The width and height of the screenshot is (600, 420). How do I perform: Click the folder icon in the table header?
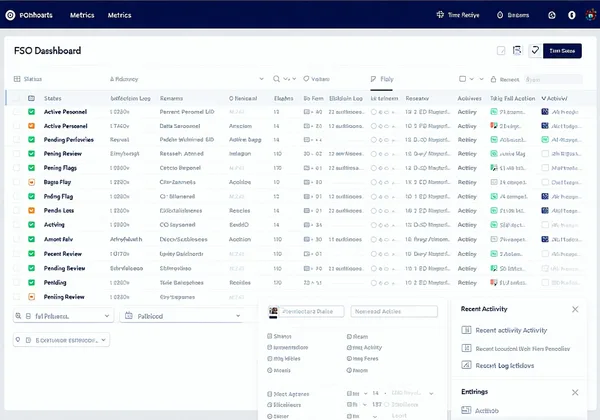[x=31, y=98]
